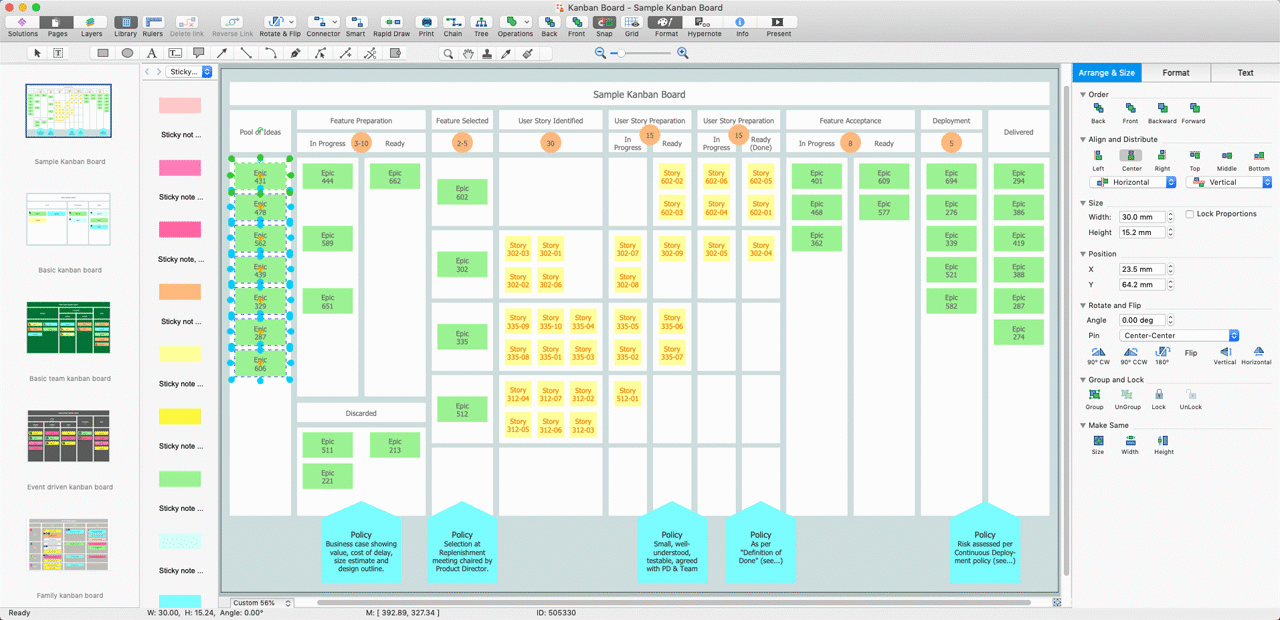This screenshot has width=1280, height=620.
Task: Select the arrow pointer tool
Action: point(38,53)
